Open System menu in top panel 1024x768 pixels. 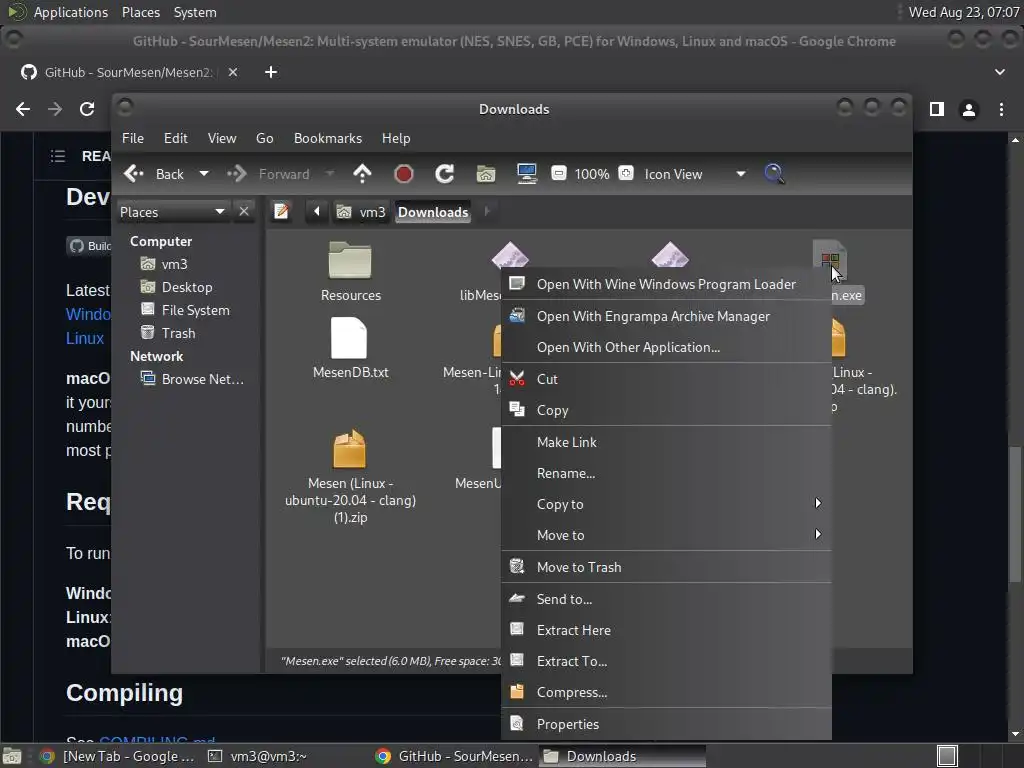pos(195,12)
